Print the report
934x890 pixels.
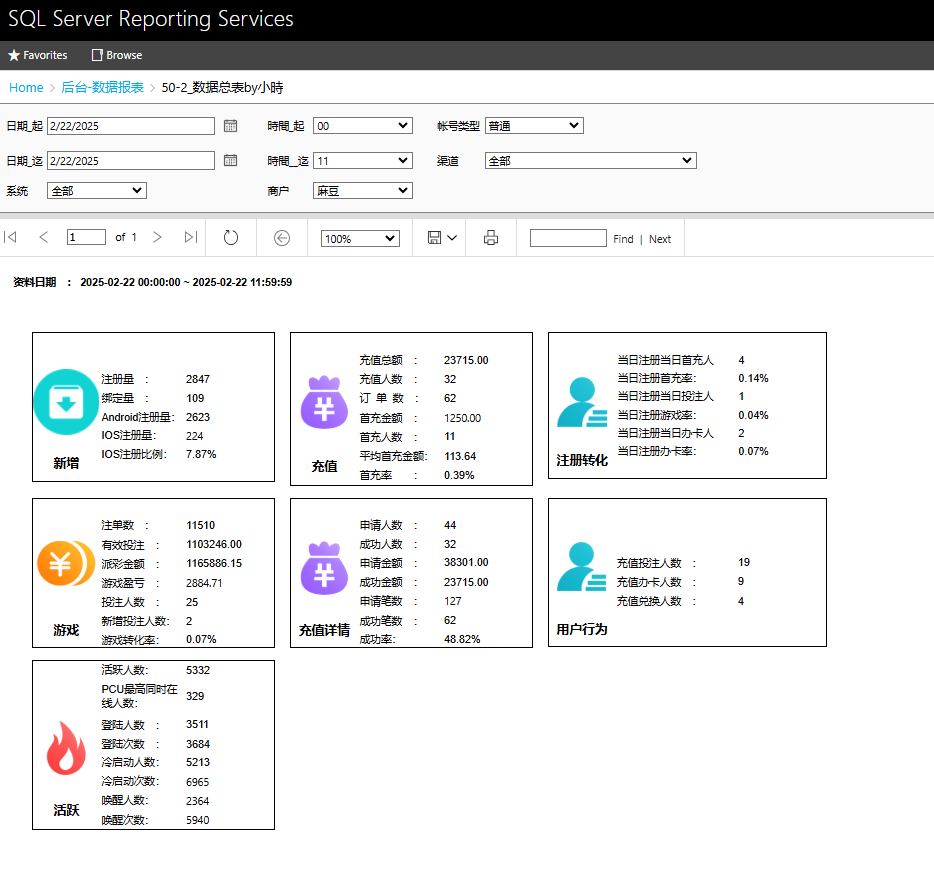click(491, 238)
